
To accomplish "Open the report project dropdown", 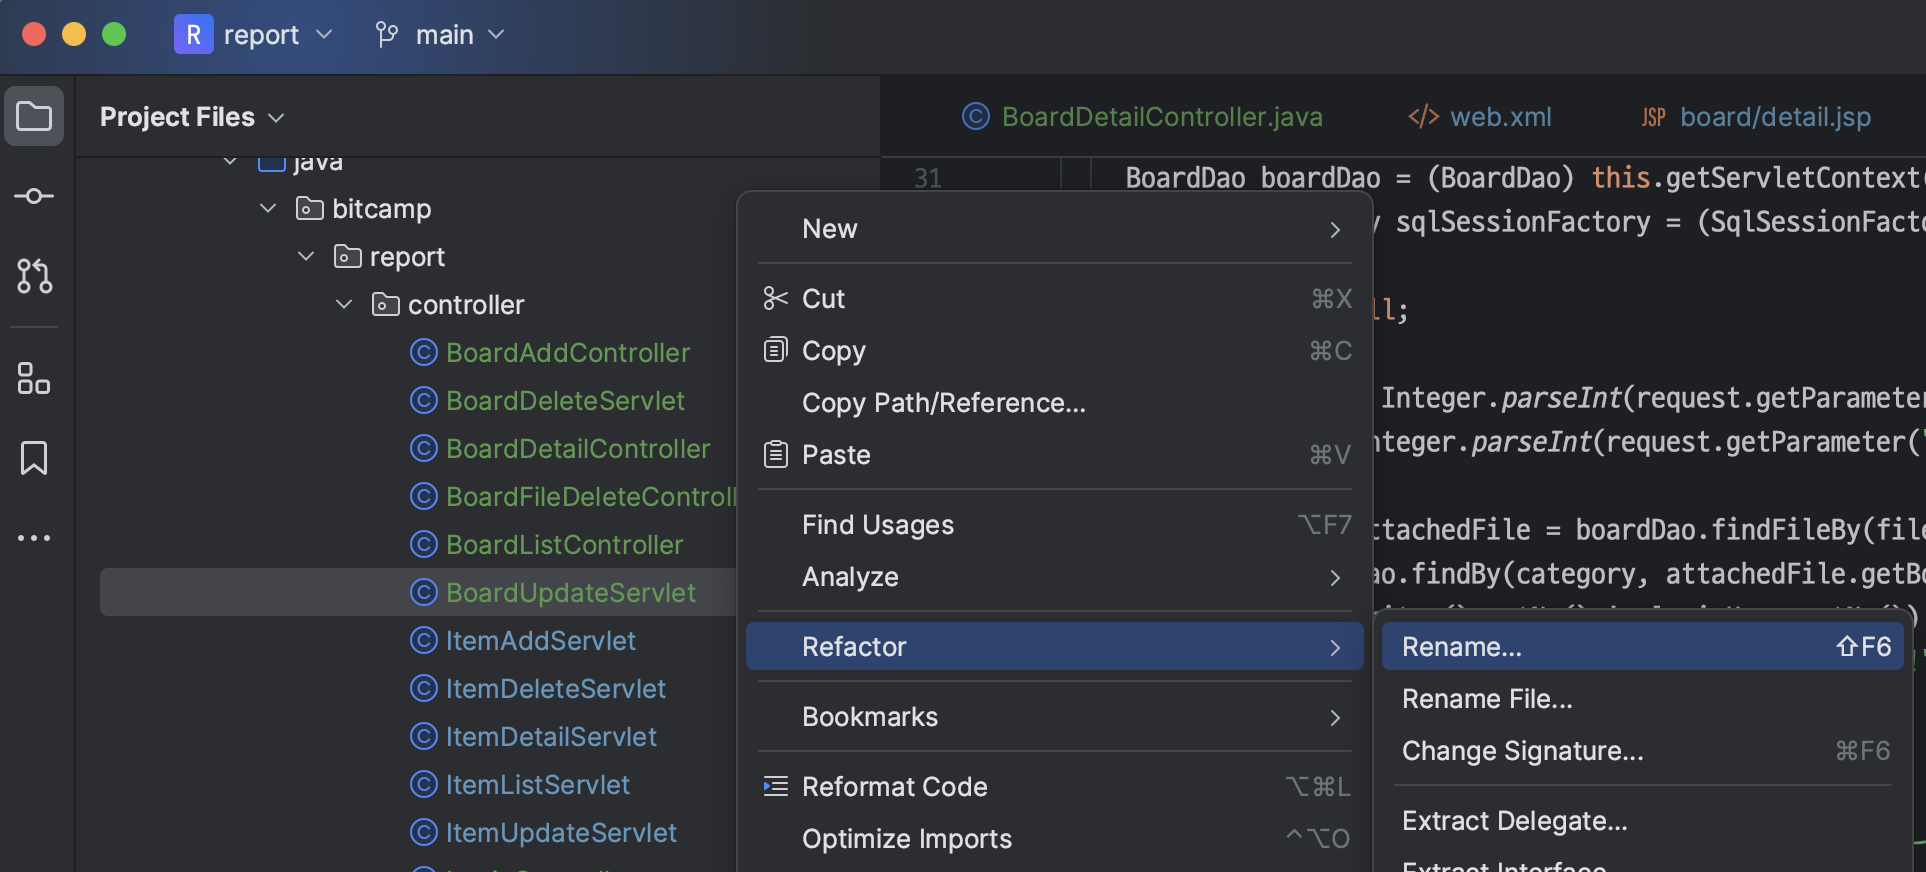I will [254, 35].
